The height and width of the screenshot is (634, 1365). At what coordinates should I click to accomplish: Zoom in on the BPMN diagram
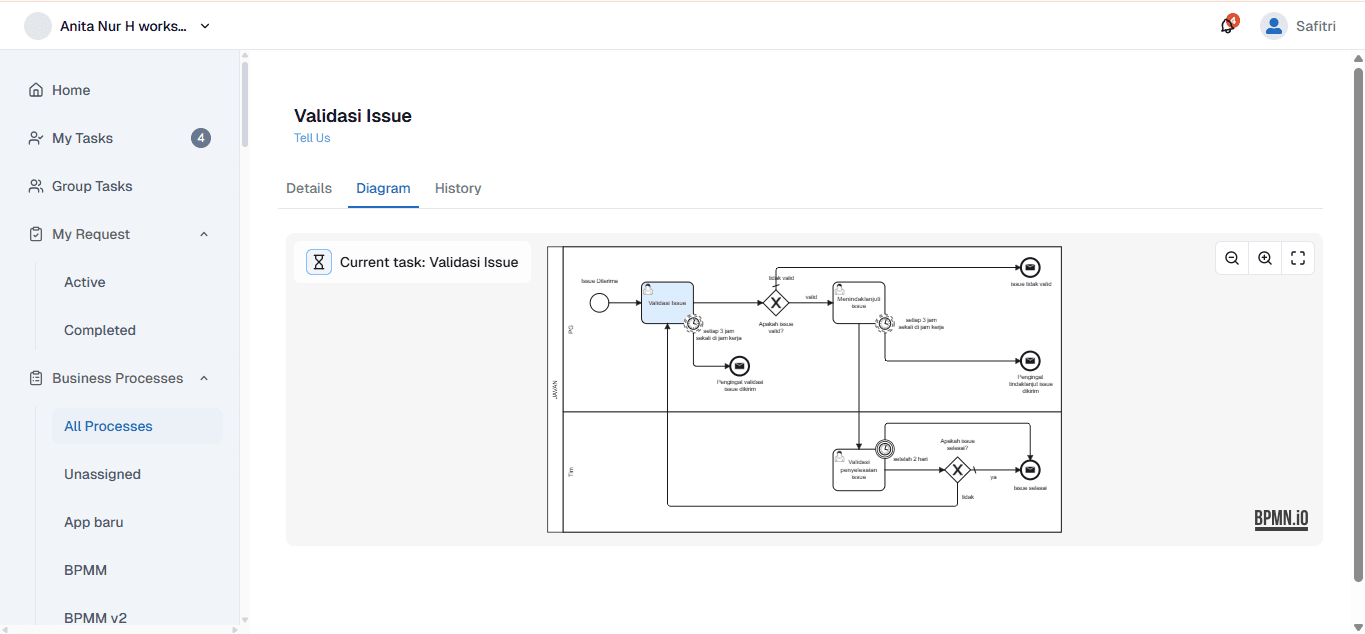tap(1265, 257)
